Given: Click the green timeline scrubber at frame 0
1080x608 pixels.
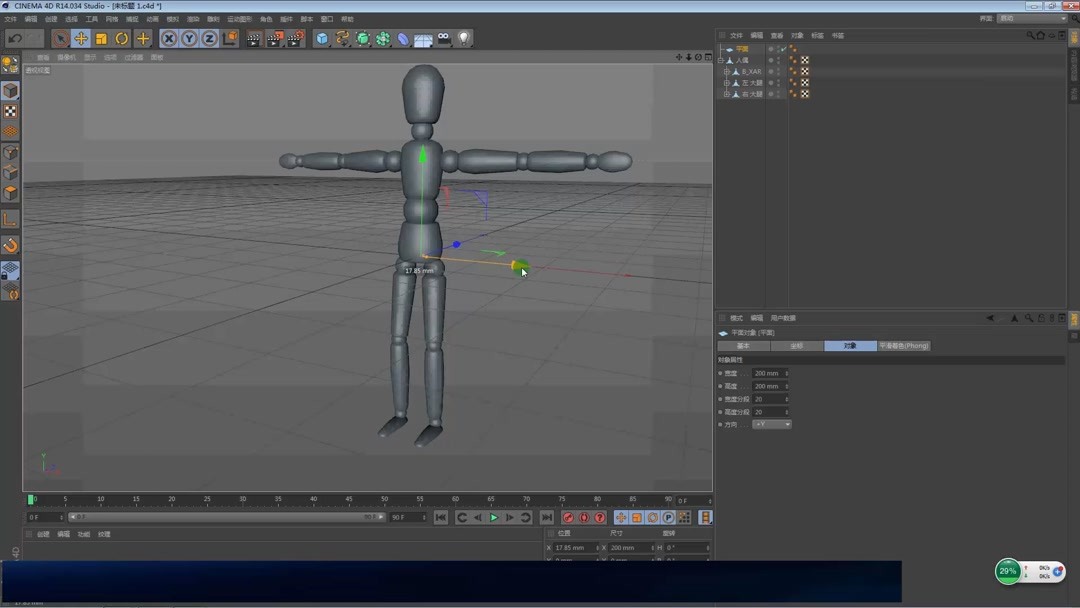Looking at the screenshot, I should pyautogui.click(x=32, y=498).
